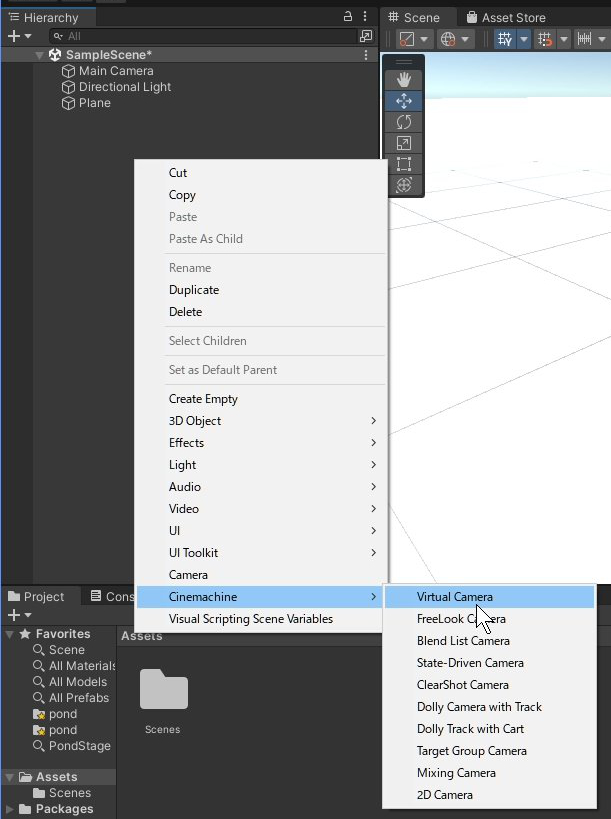Open scene picker icon beside search field
Screen dimensions: 611x819
[366, 36]
